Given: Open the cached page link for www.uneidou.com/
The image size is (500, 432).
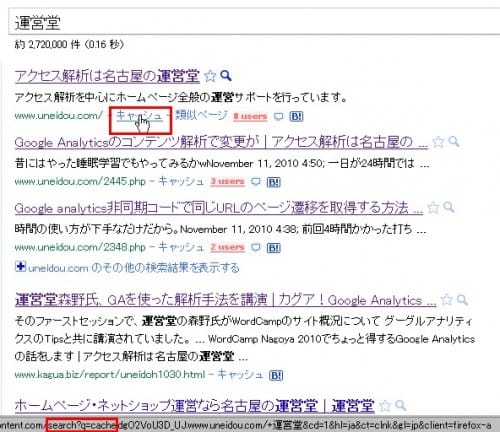Looking at the screenshot, I should pyautogui.click(x=139, y=116).
